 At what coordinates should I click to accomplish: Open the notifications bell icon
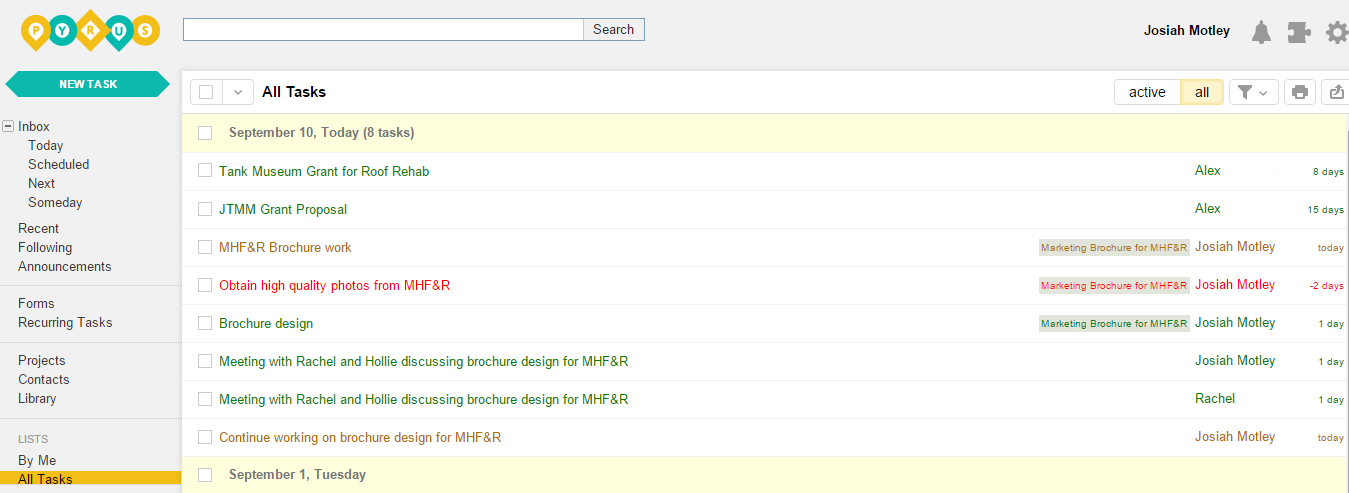pos(1261,32)
